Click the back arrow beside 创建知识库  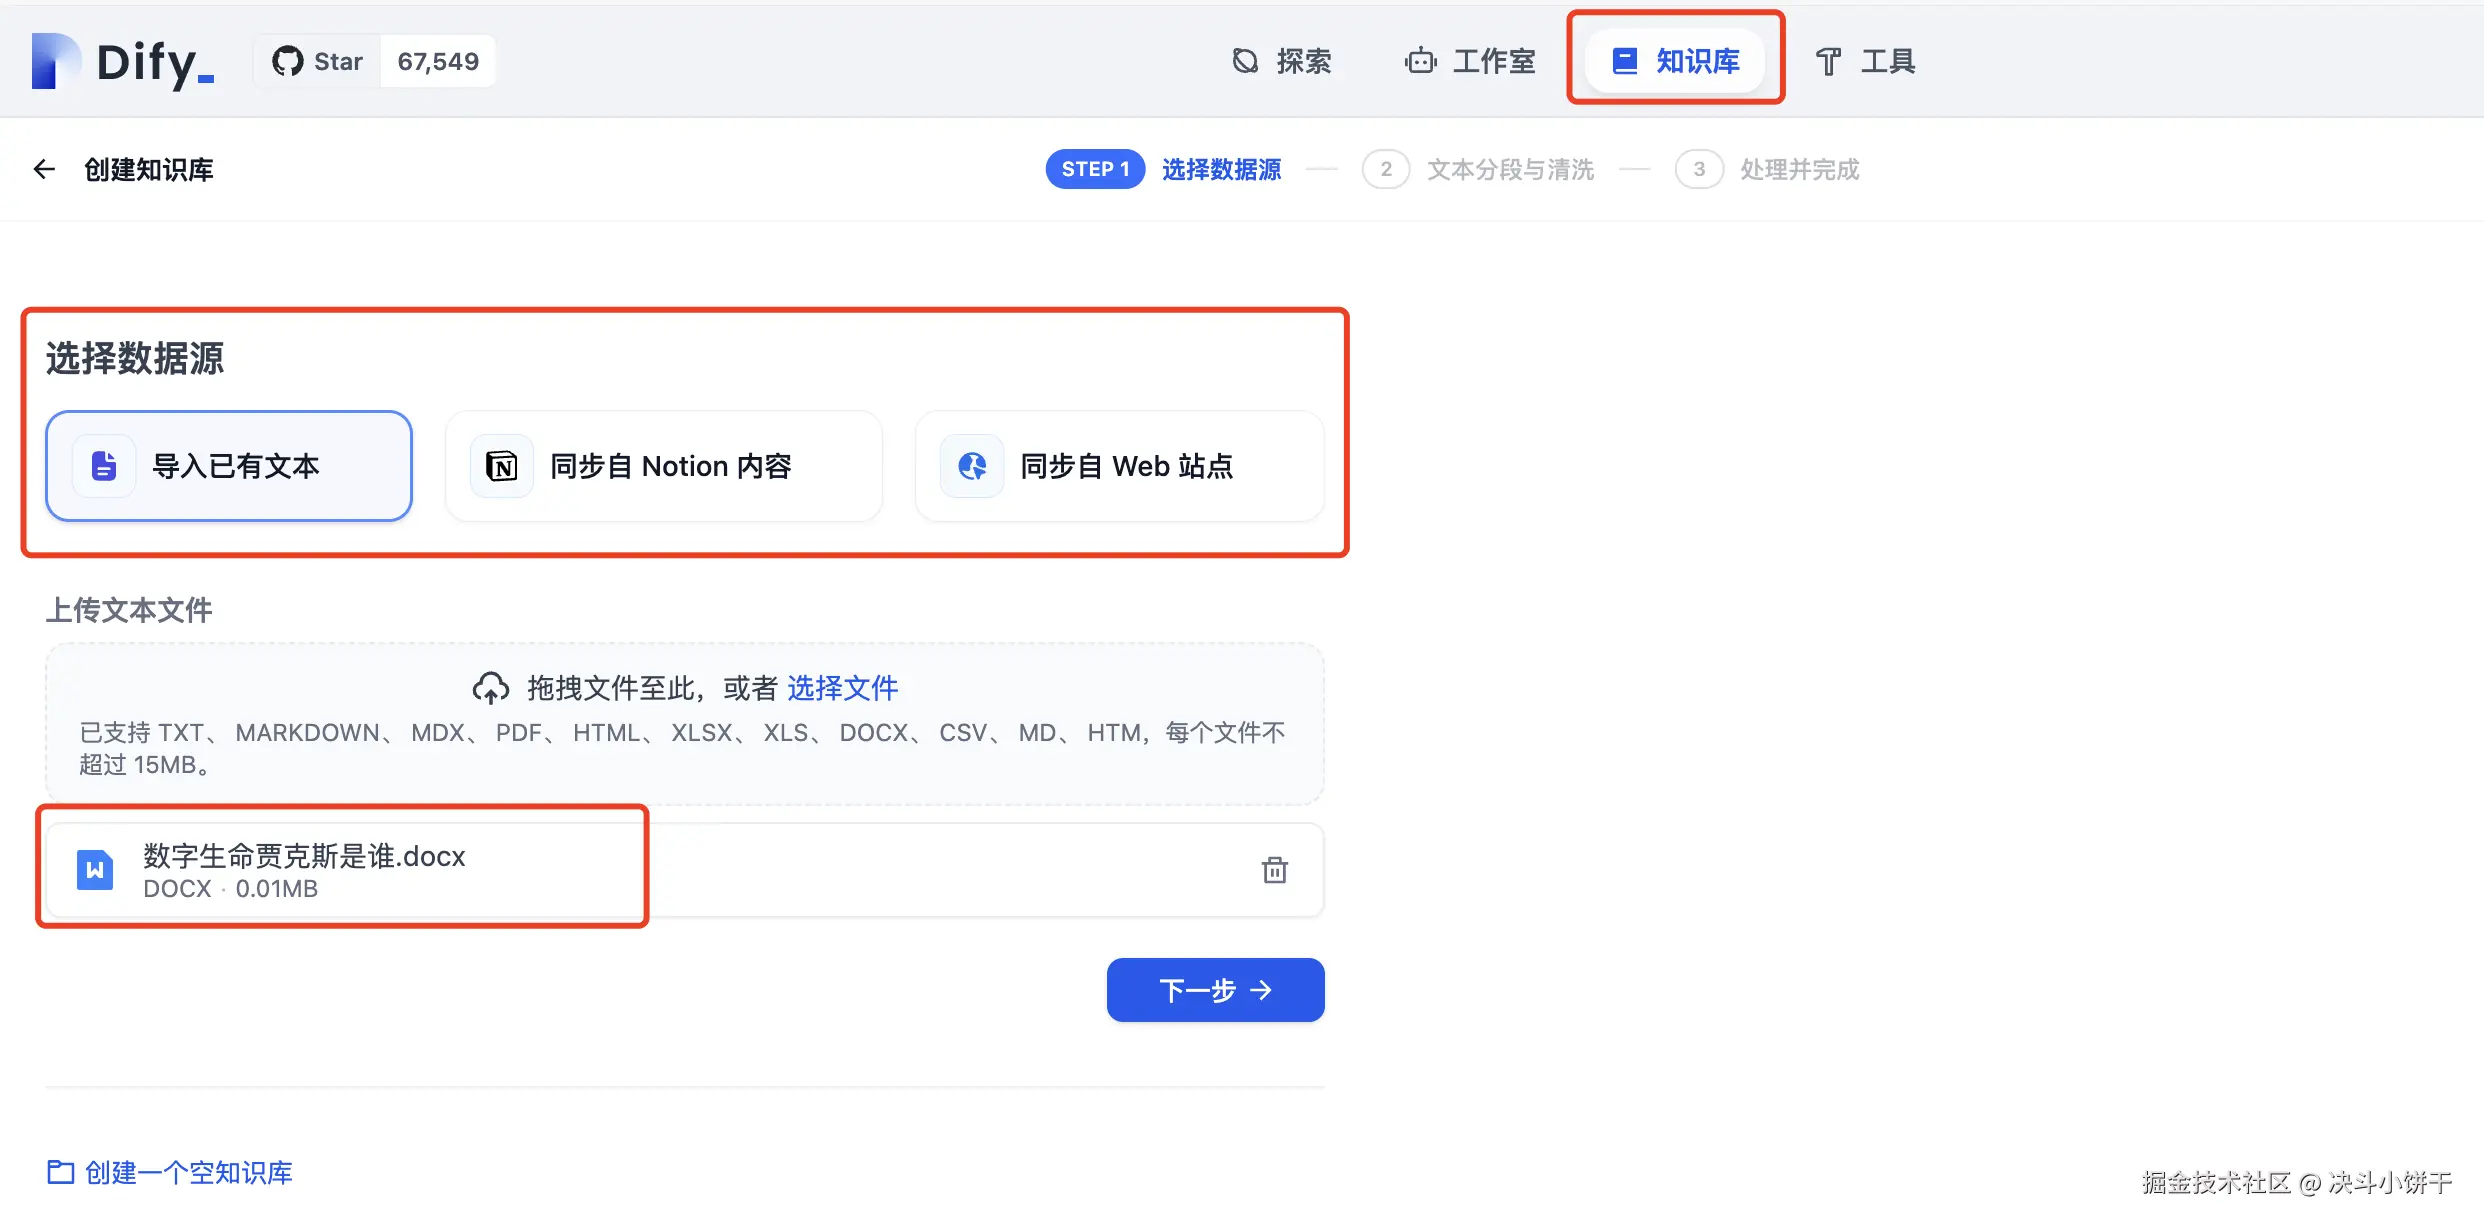[x=44, y=170]
